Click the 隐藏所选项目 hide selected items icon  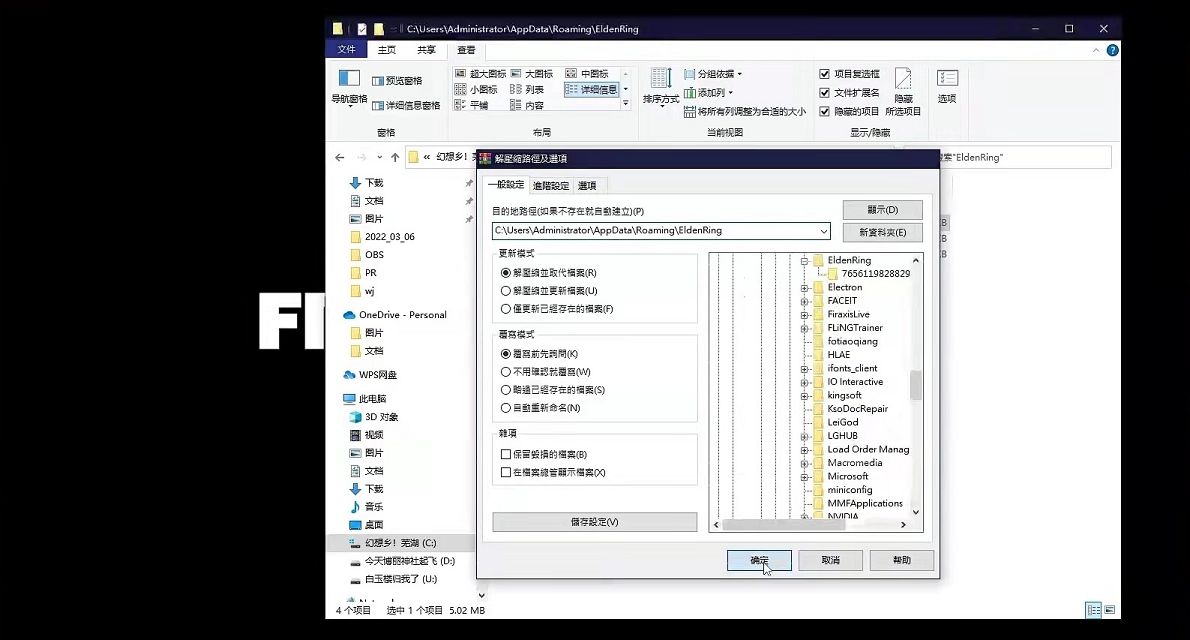pyautogui.click(x=903, y=80)
